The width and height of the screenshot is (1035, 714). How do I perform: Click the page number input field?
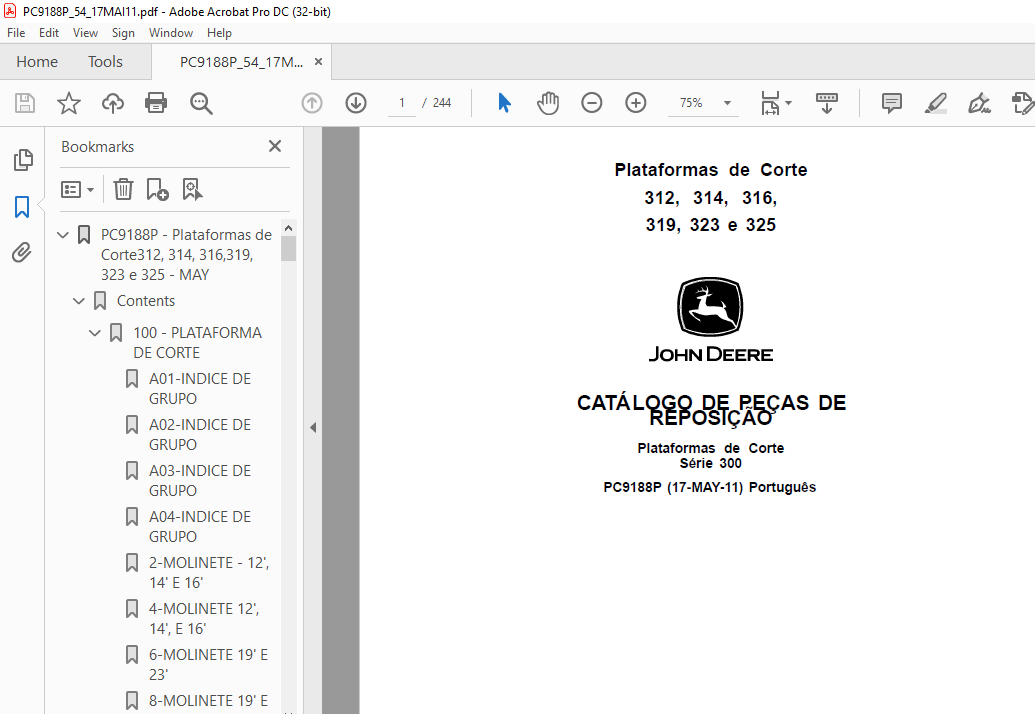click(401, 103)
